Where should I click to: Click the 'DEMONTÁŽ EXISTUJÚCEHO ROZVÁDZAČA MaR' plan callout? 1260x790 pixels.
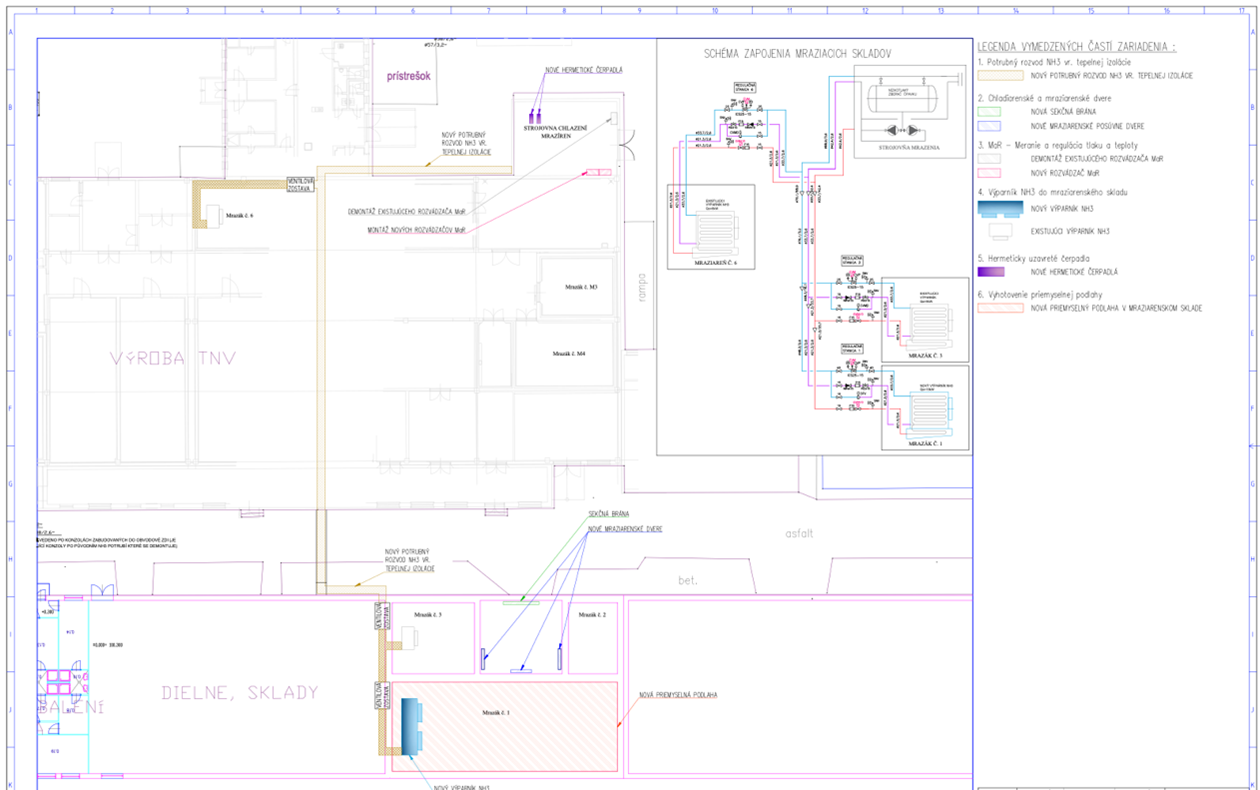pos(407,211)
